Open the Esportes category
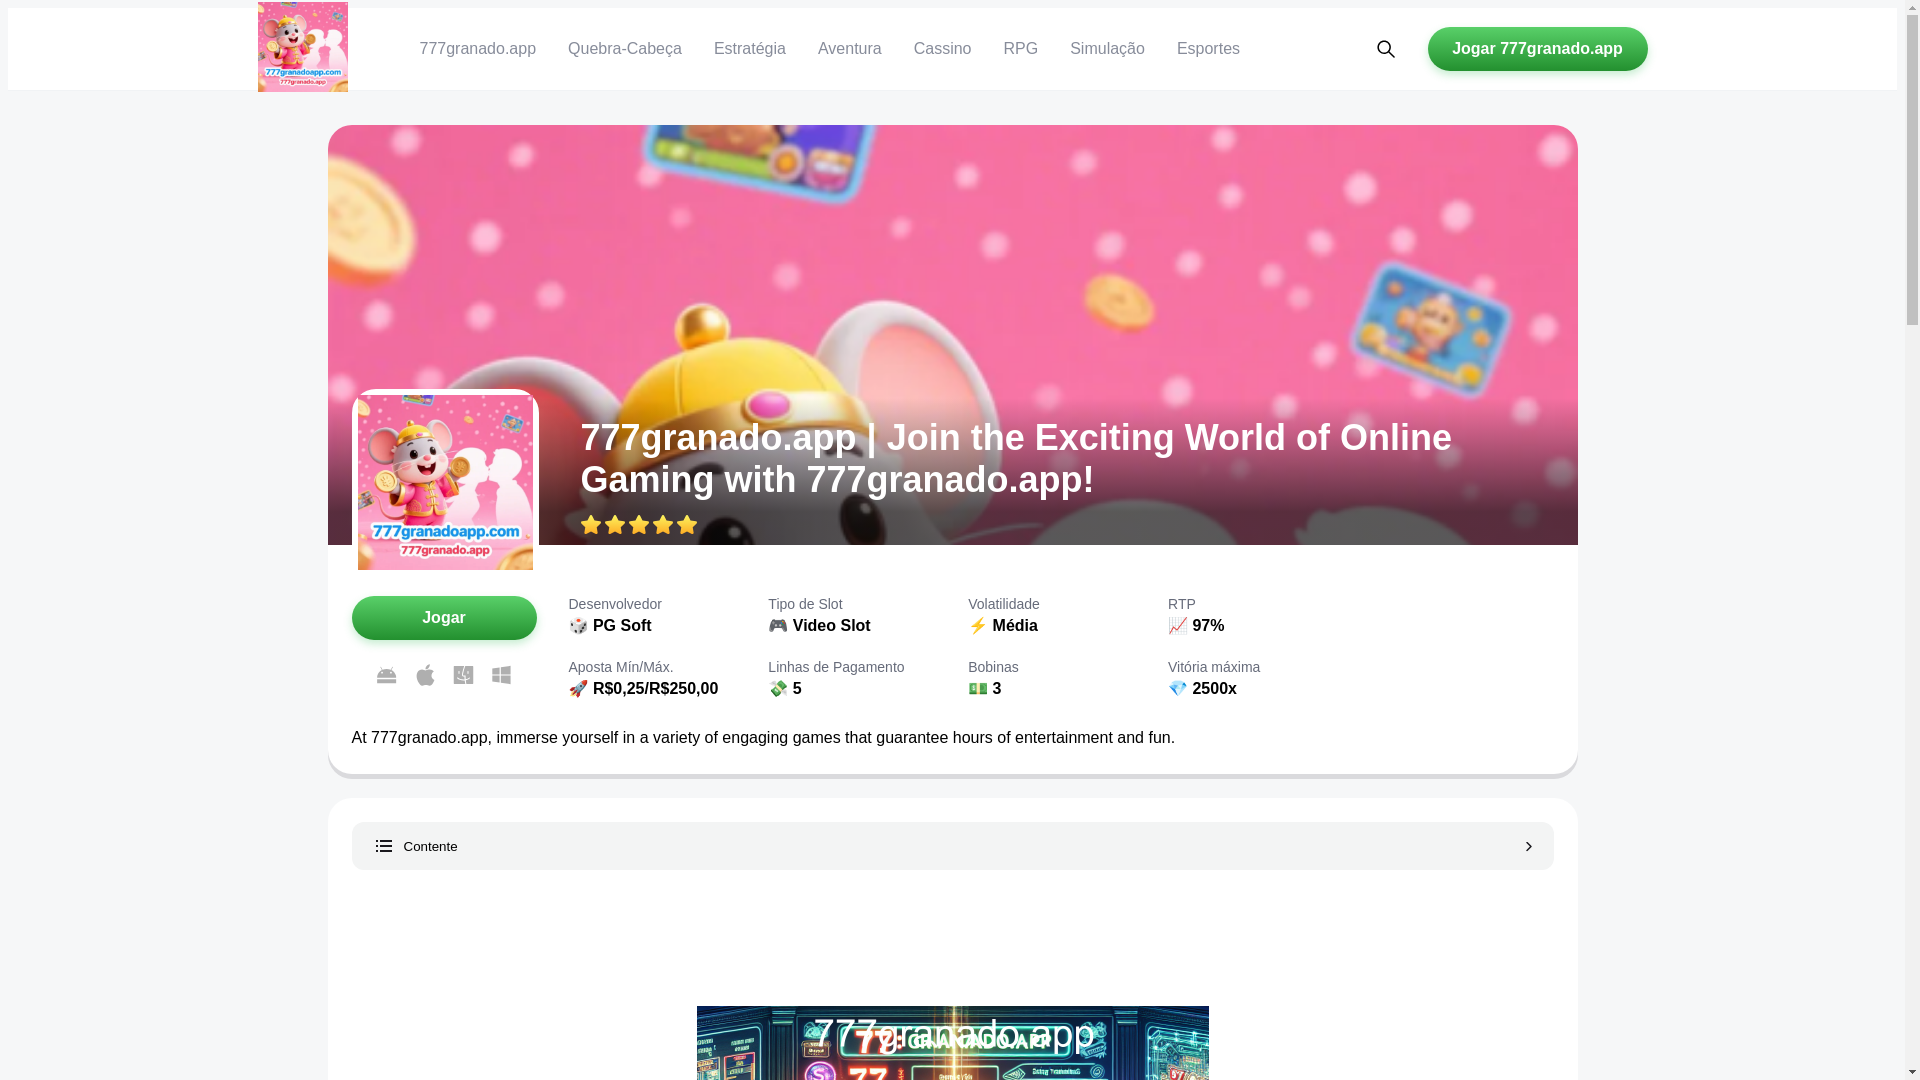This screenshot has height=1080, width=1920. tap(1208, 49)
